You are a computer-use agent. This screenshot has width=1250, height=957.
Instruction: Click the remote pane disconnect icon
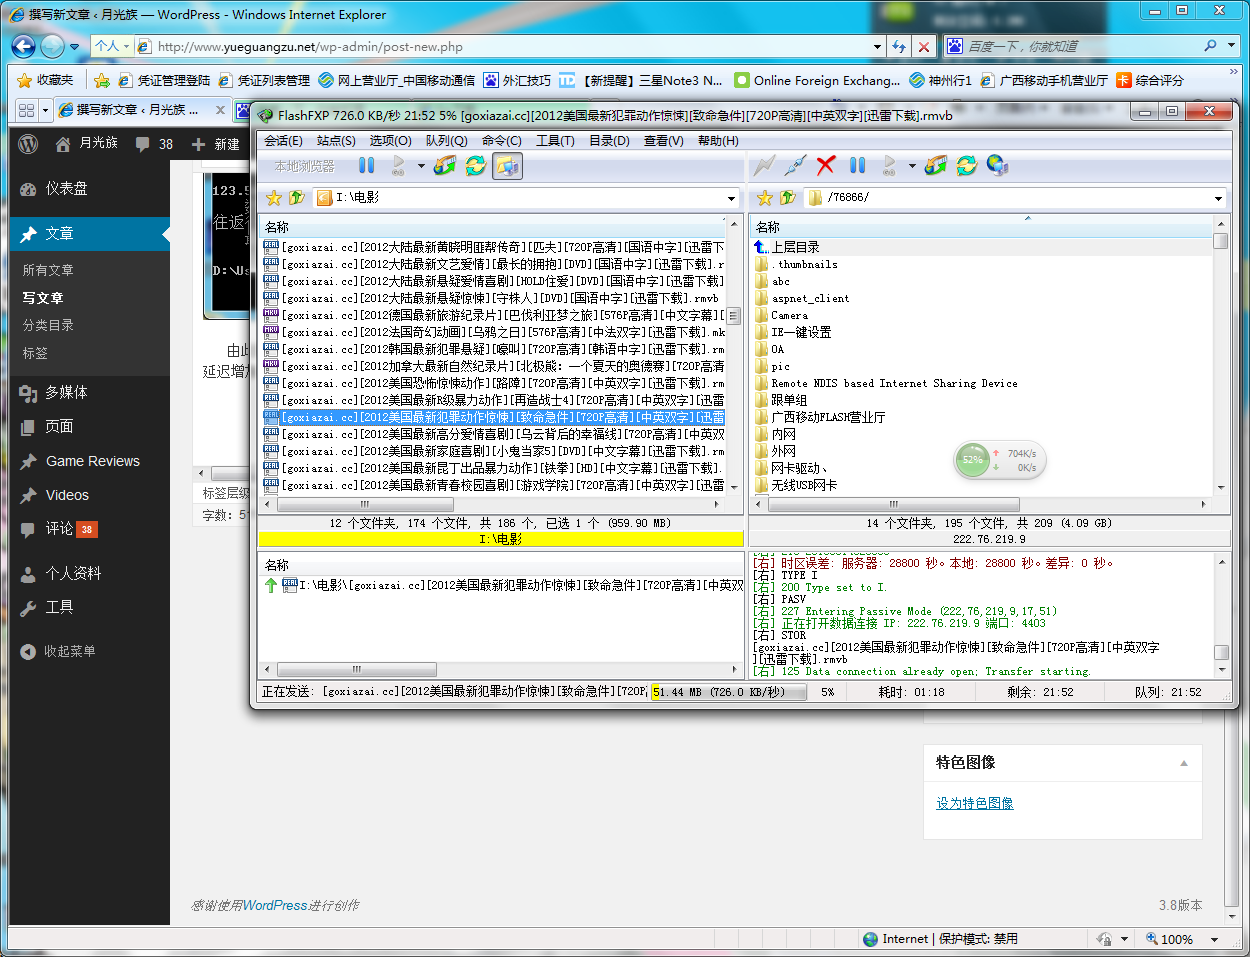(x=795, y=165)
